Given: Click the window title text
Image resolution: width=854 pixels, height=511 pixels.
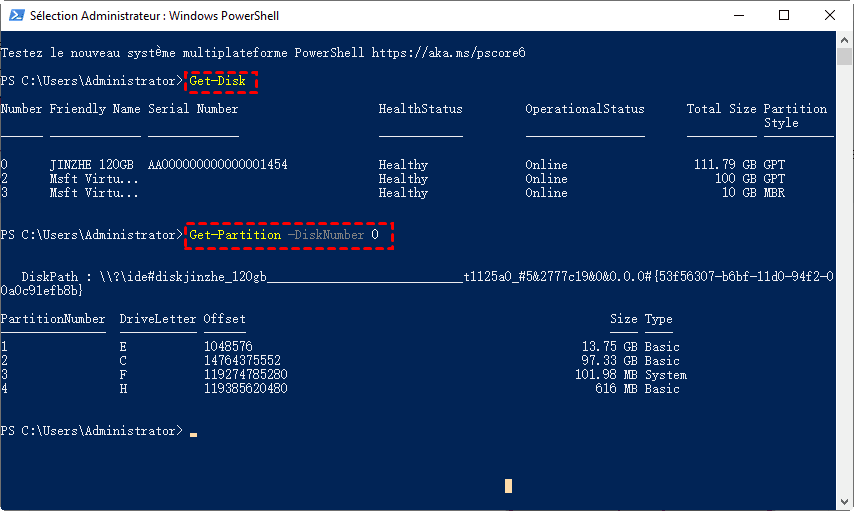Looking at the screenshot, I should click(x=155, y=16).
